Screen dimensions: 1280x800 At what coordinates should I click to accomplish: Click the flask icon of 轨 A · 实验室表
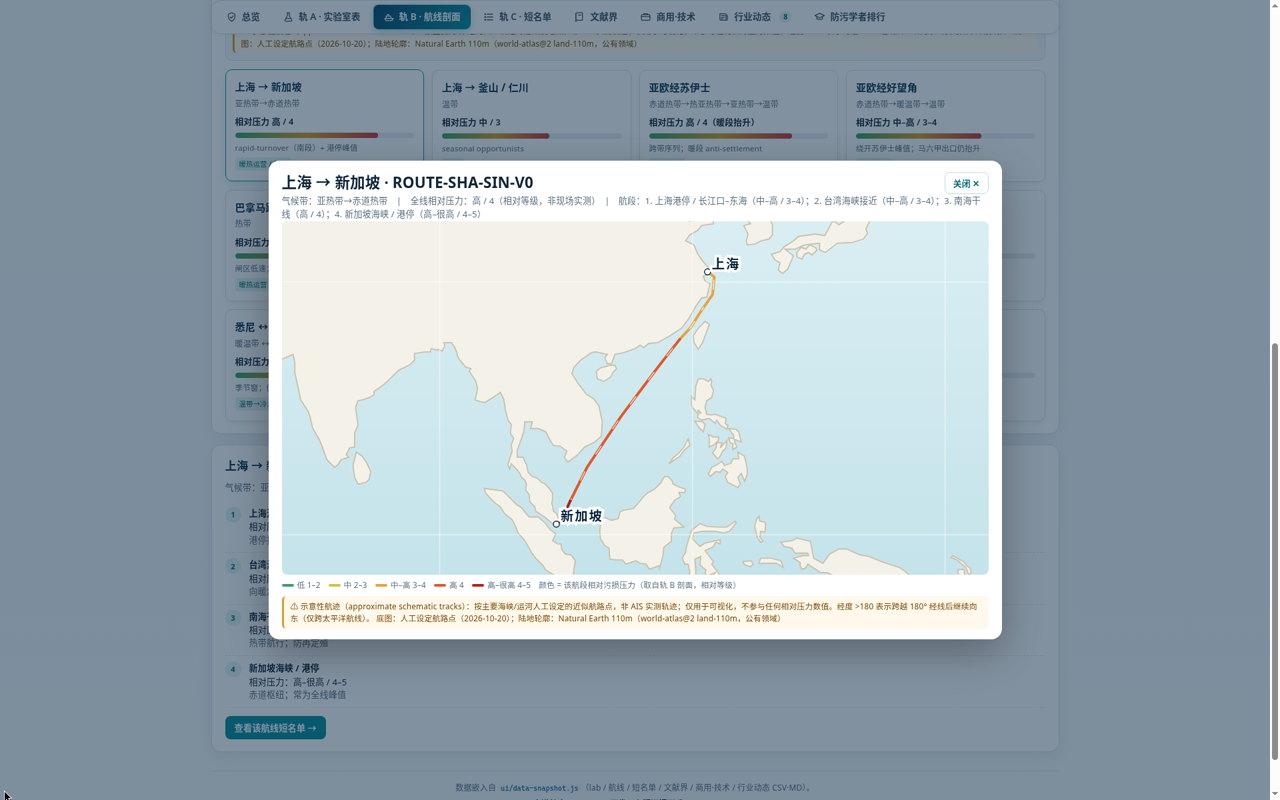point(288,17)
